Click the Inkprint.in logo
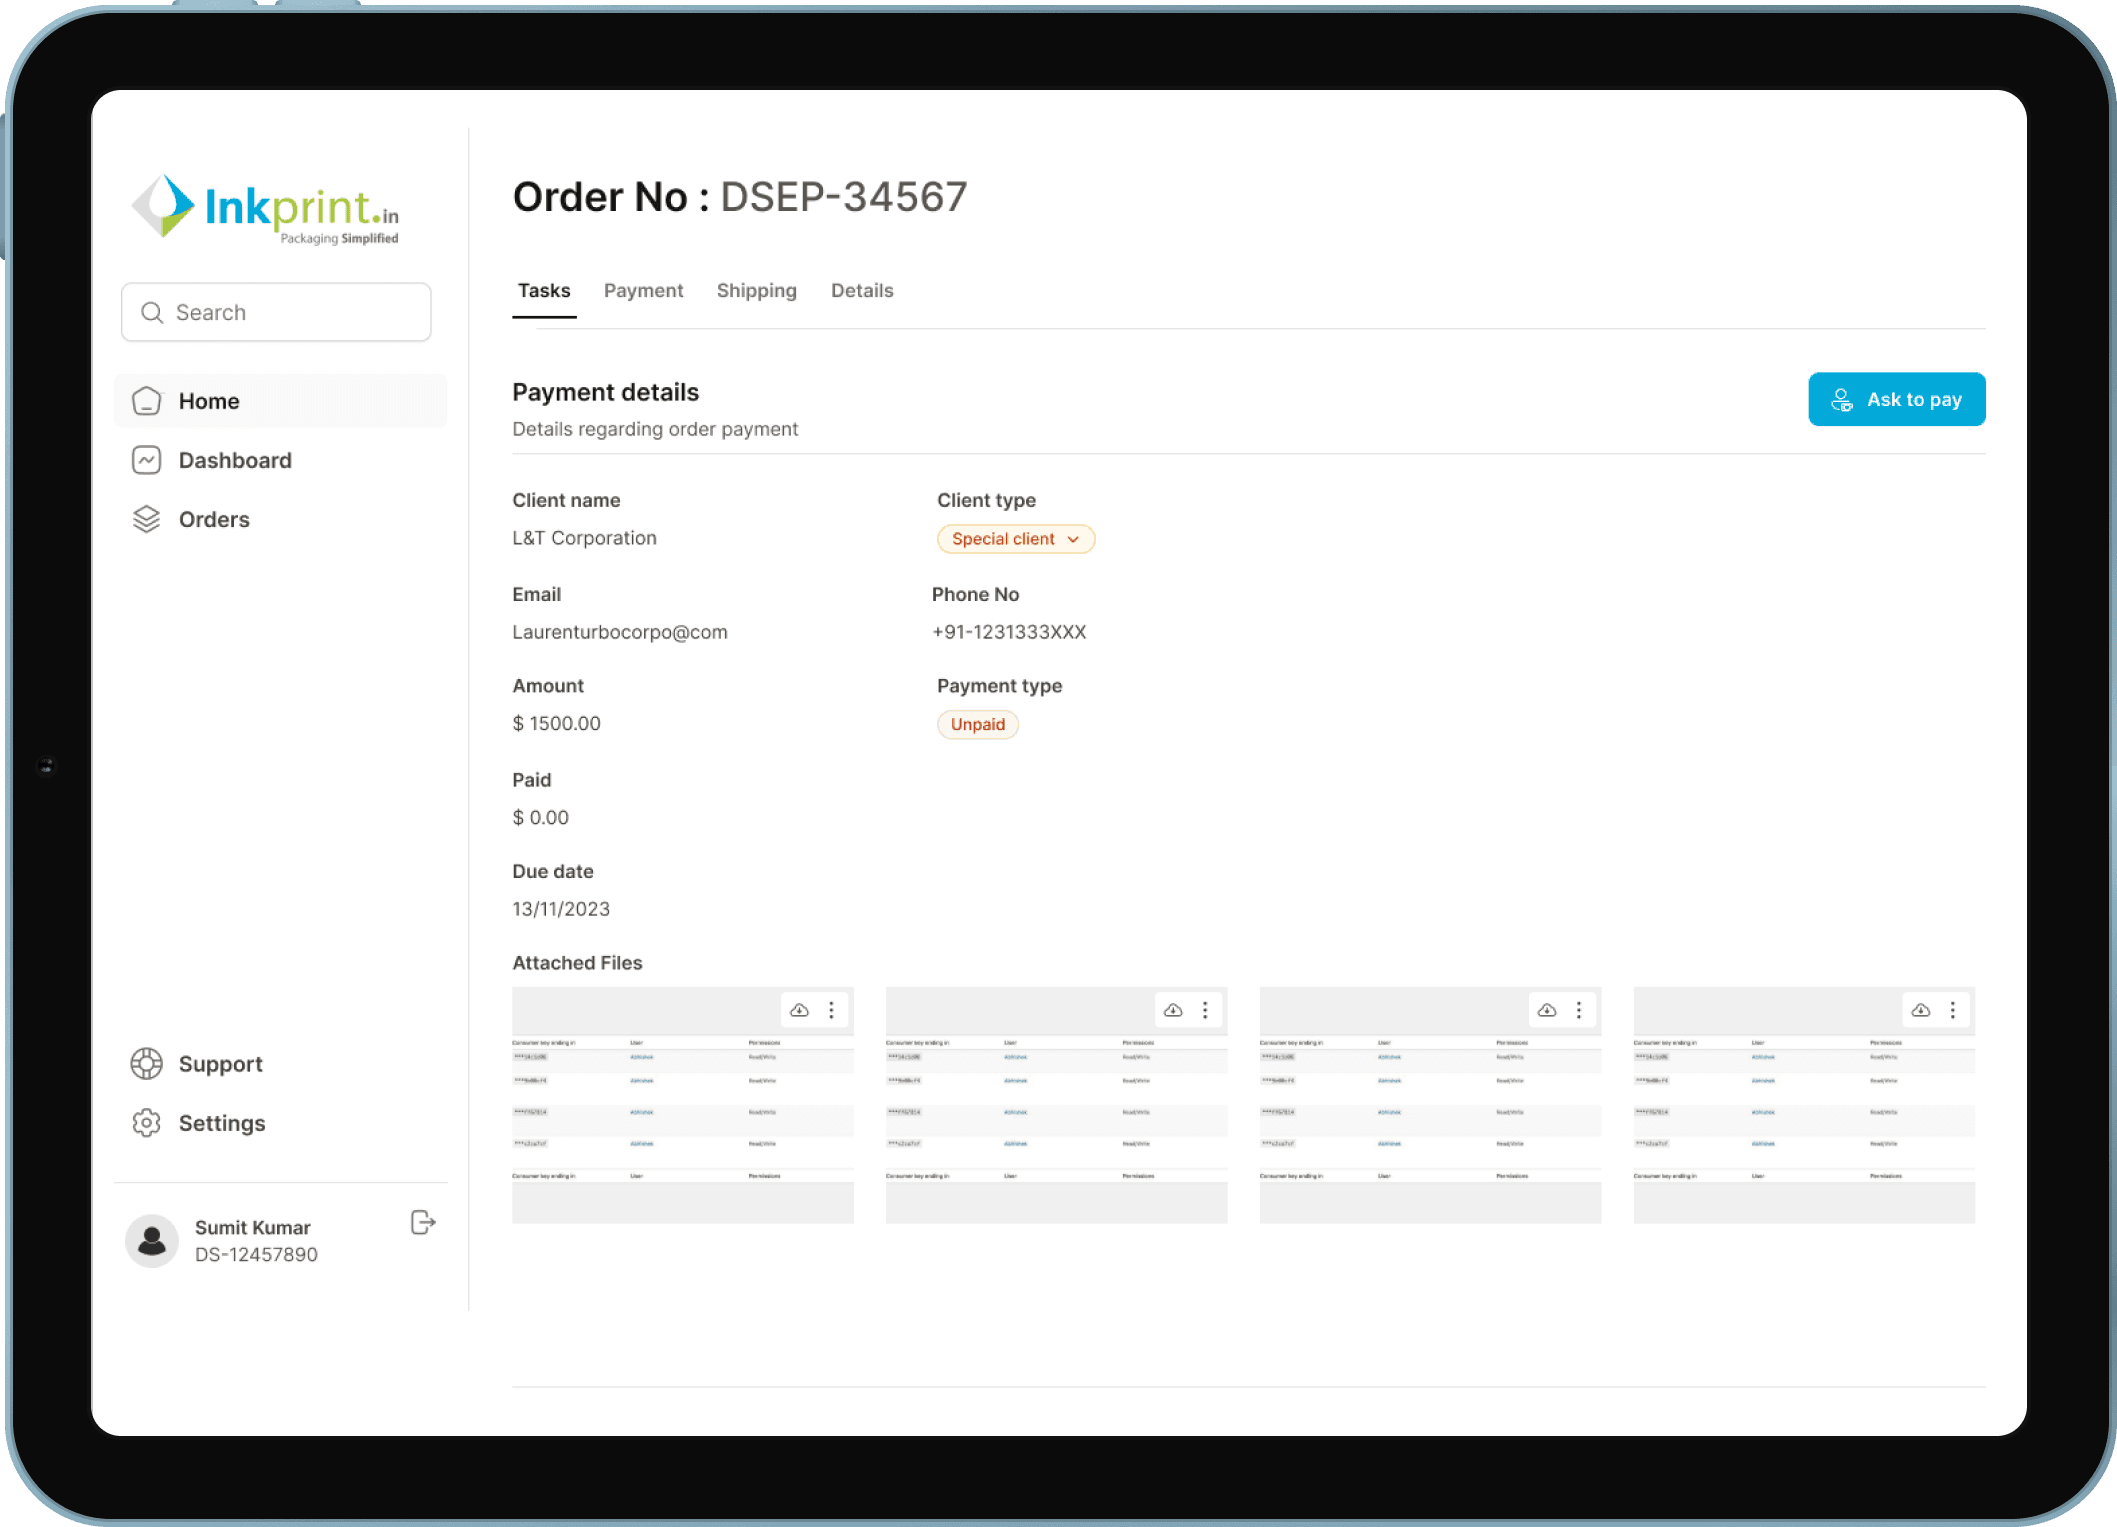This screenshot has height=1527, width=2117. click(266, 208)
